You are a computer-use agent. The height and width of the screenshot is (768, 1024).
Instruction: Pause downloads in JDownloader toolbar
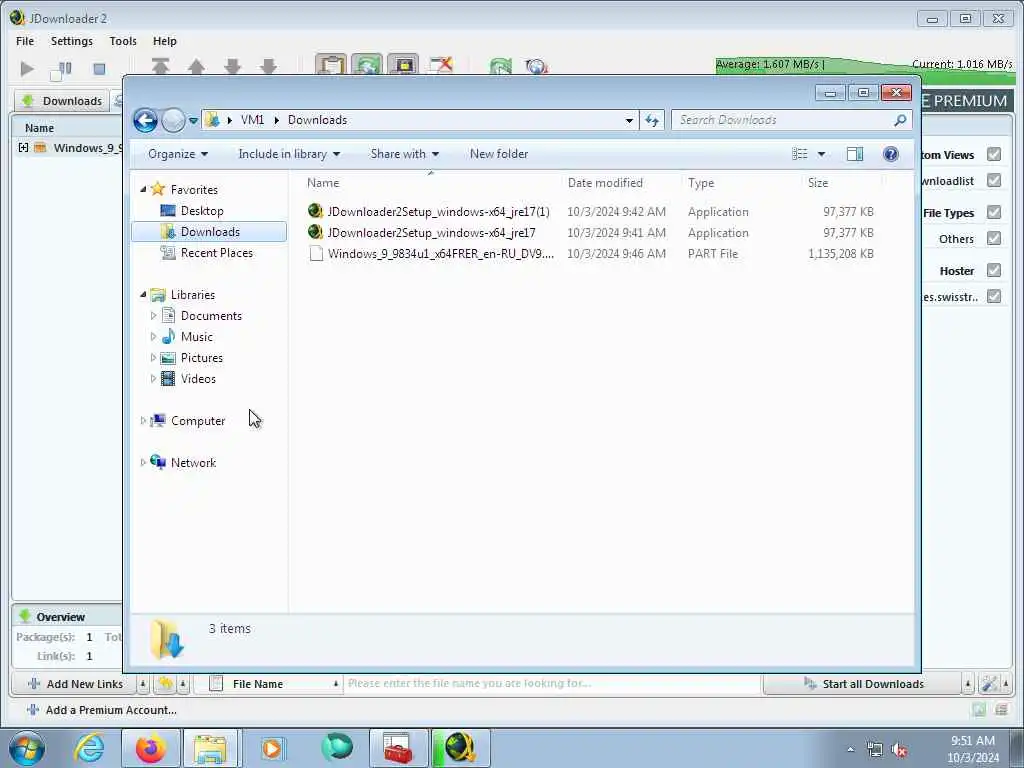tap(61, 69)
